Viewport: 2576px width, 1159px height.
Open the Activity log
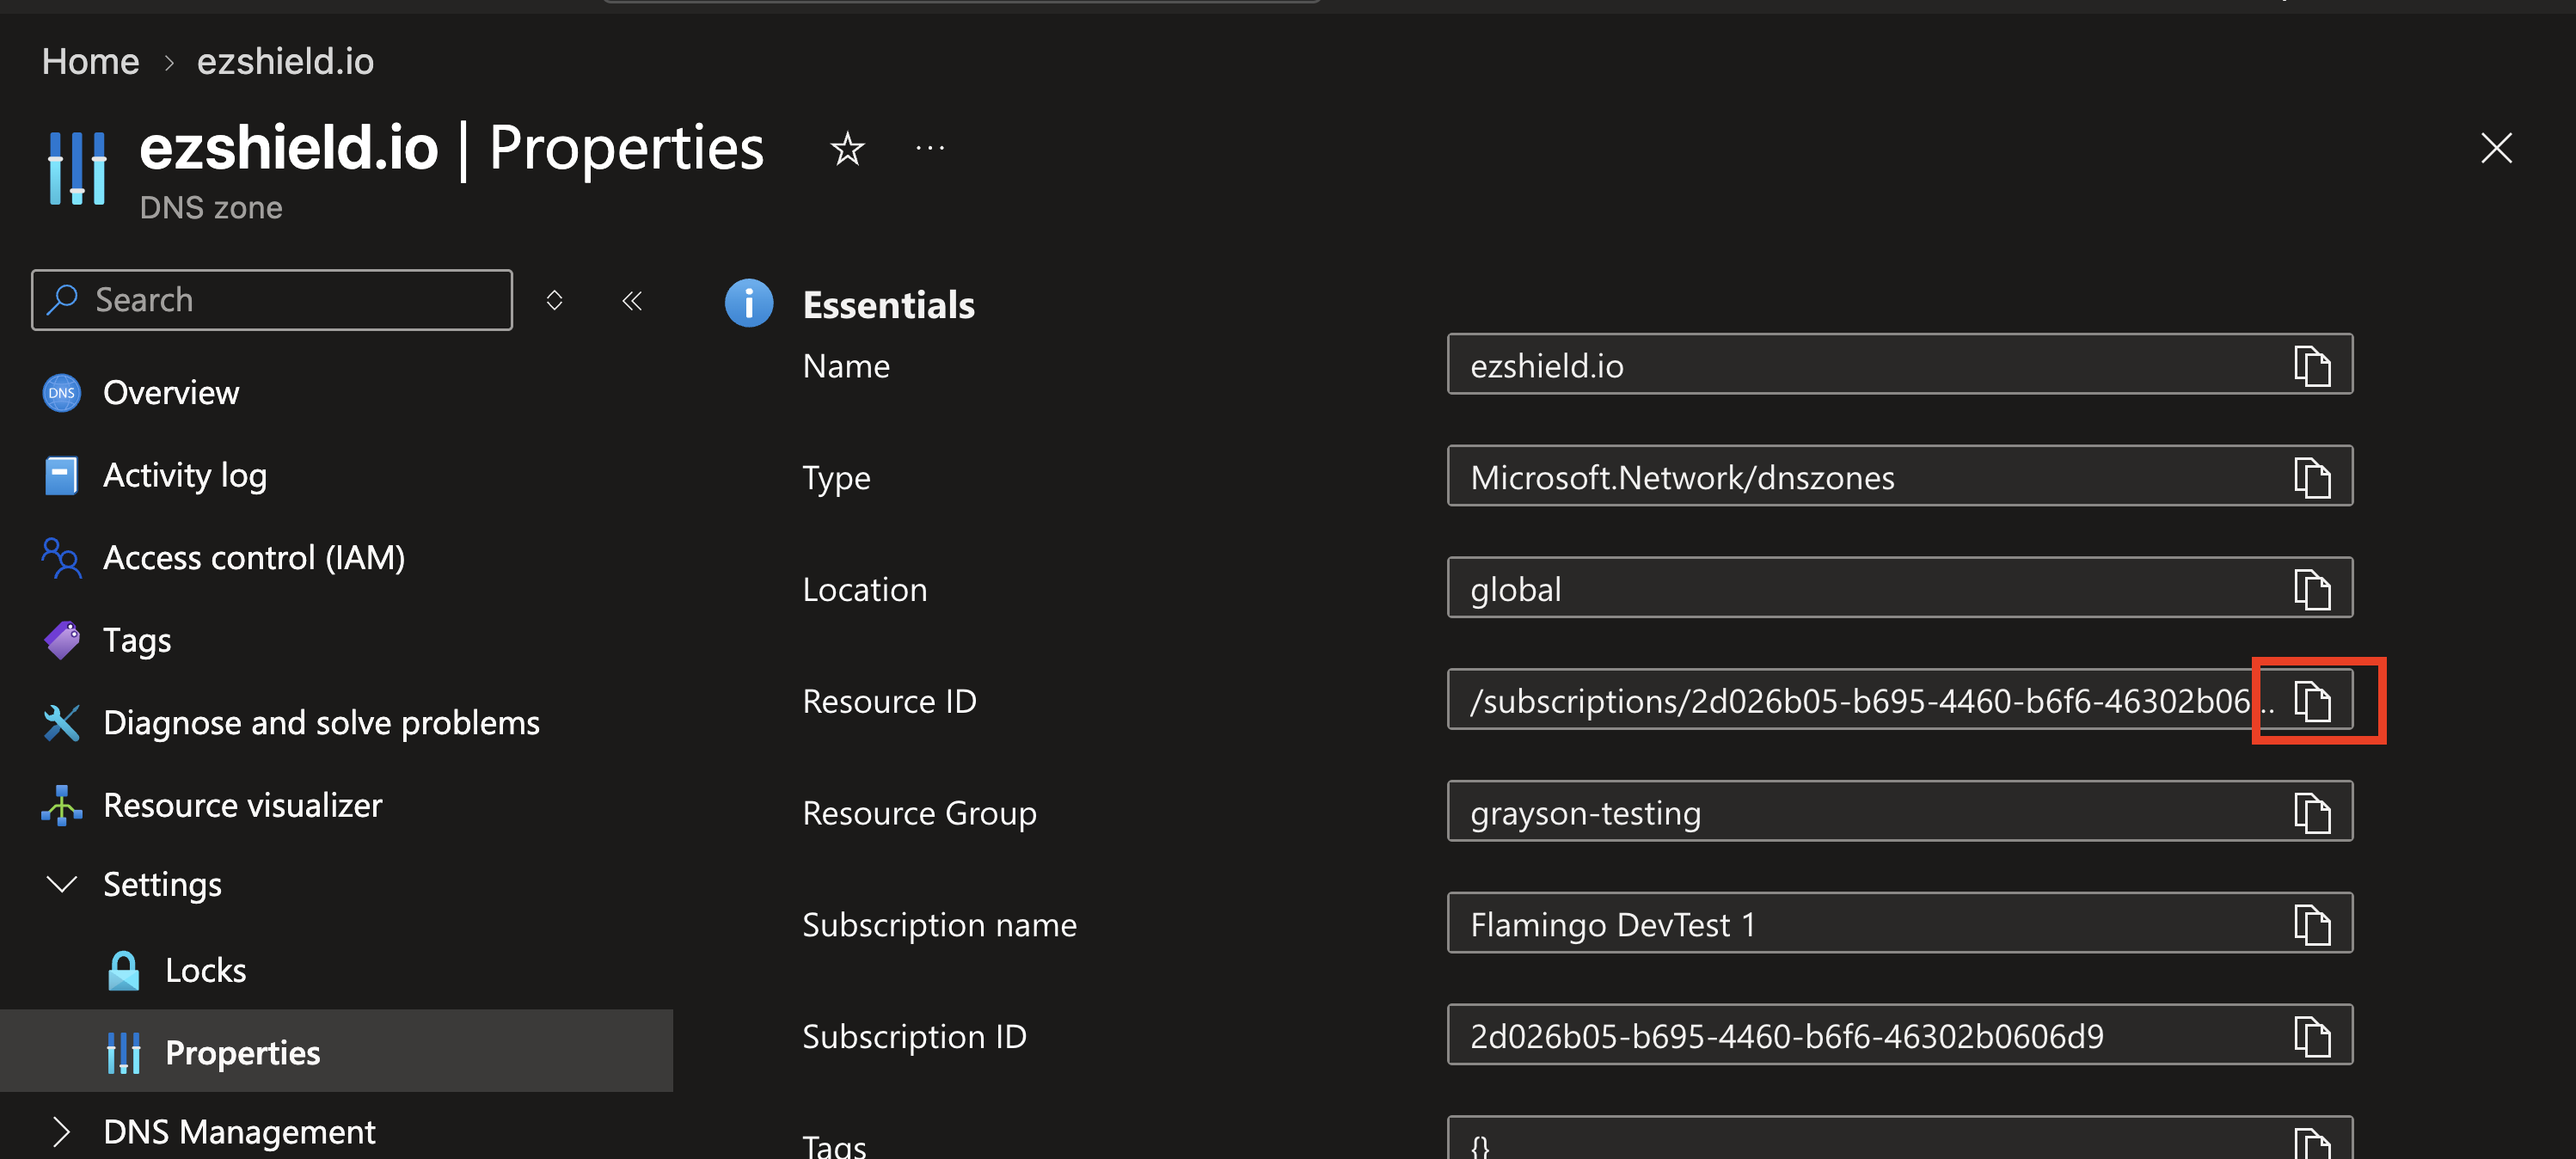[x=185, y=475]
